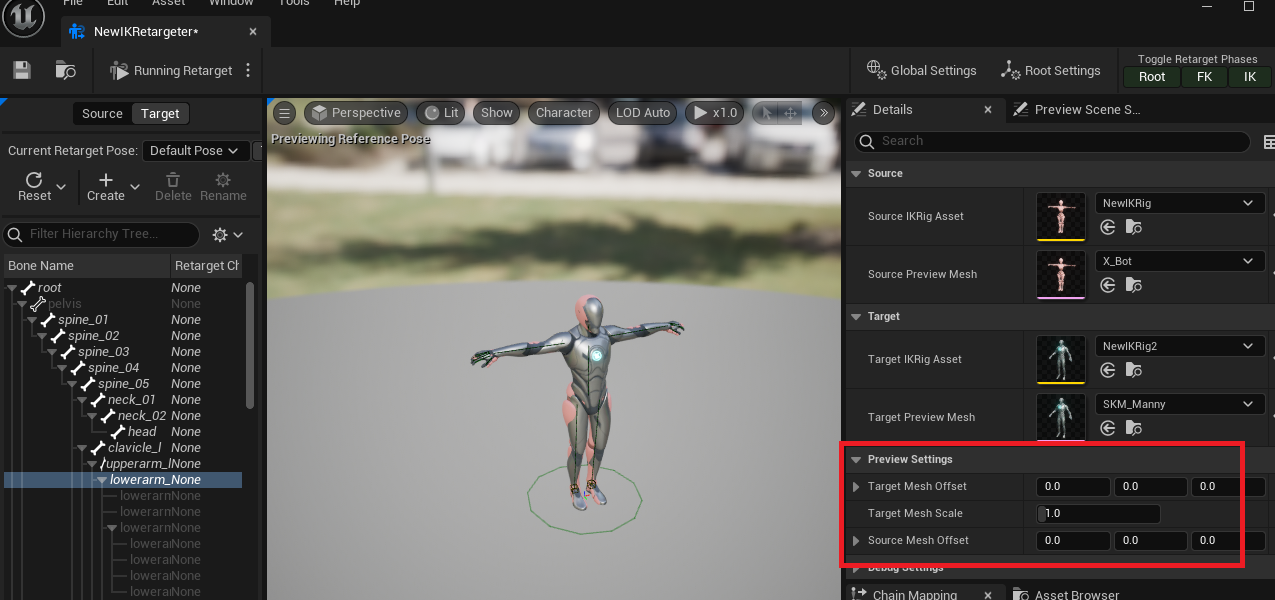Switch to Target skeleton view
Image resolution: width=1275 pixels, height=600 pixels.
point(160,114)
